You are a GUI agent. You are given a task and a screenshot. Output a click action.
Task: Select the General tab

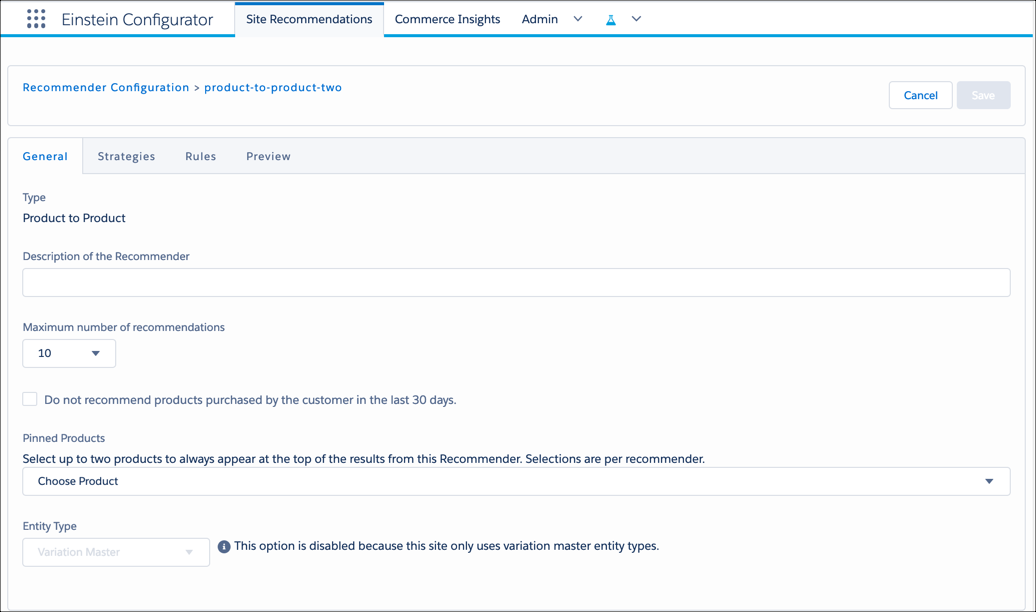(x=45, y=156)
